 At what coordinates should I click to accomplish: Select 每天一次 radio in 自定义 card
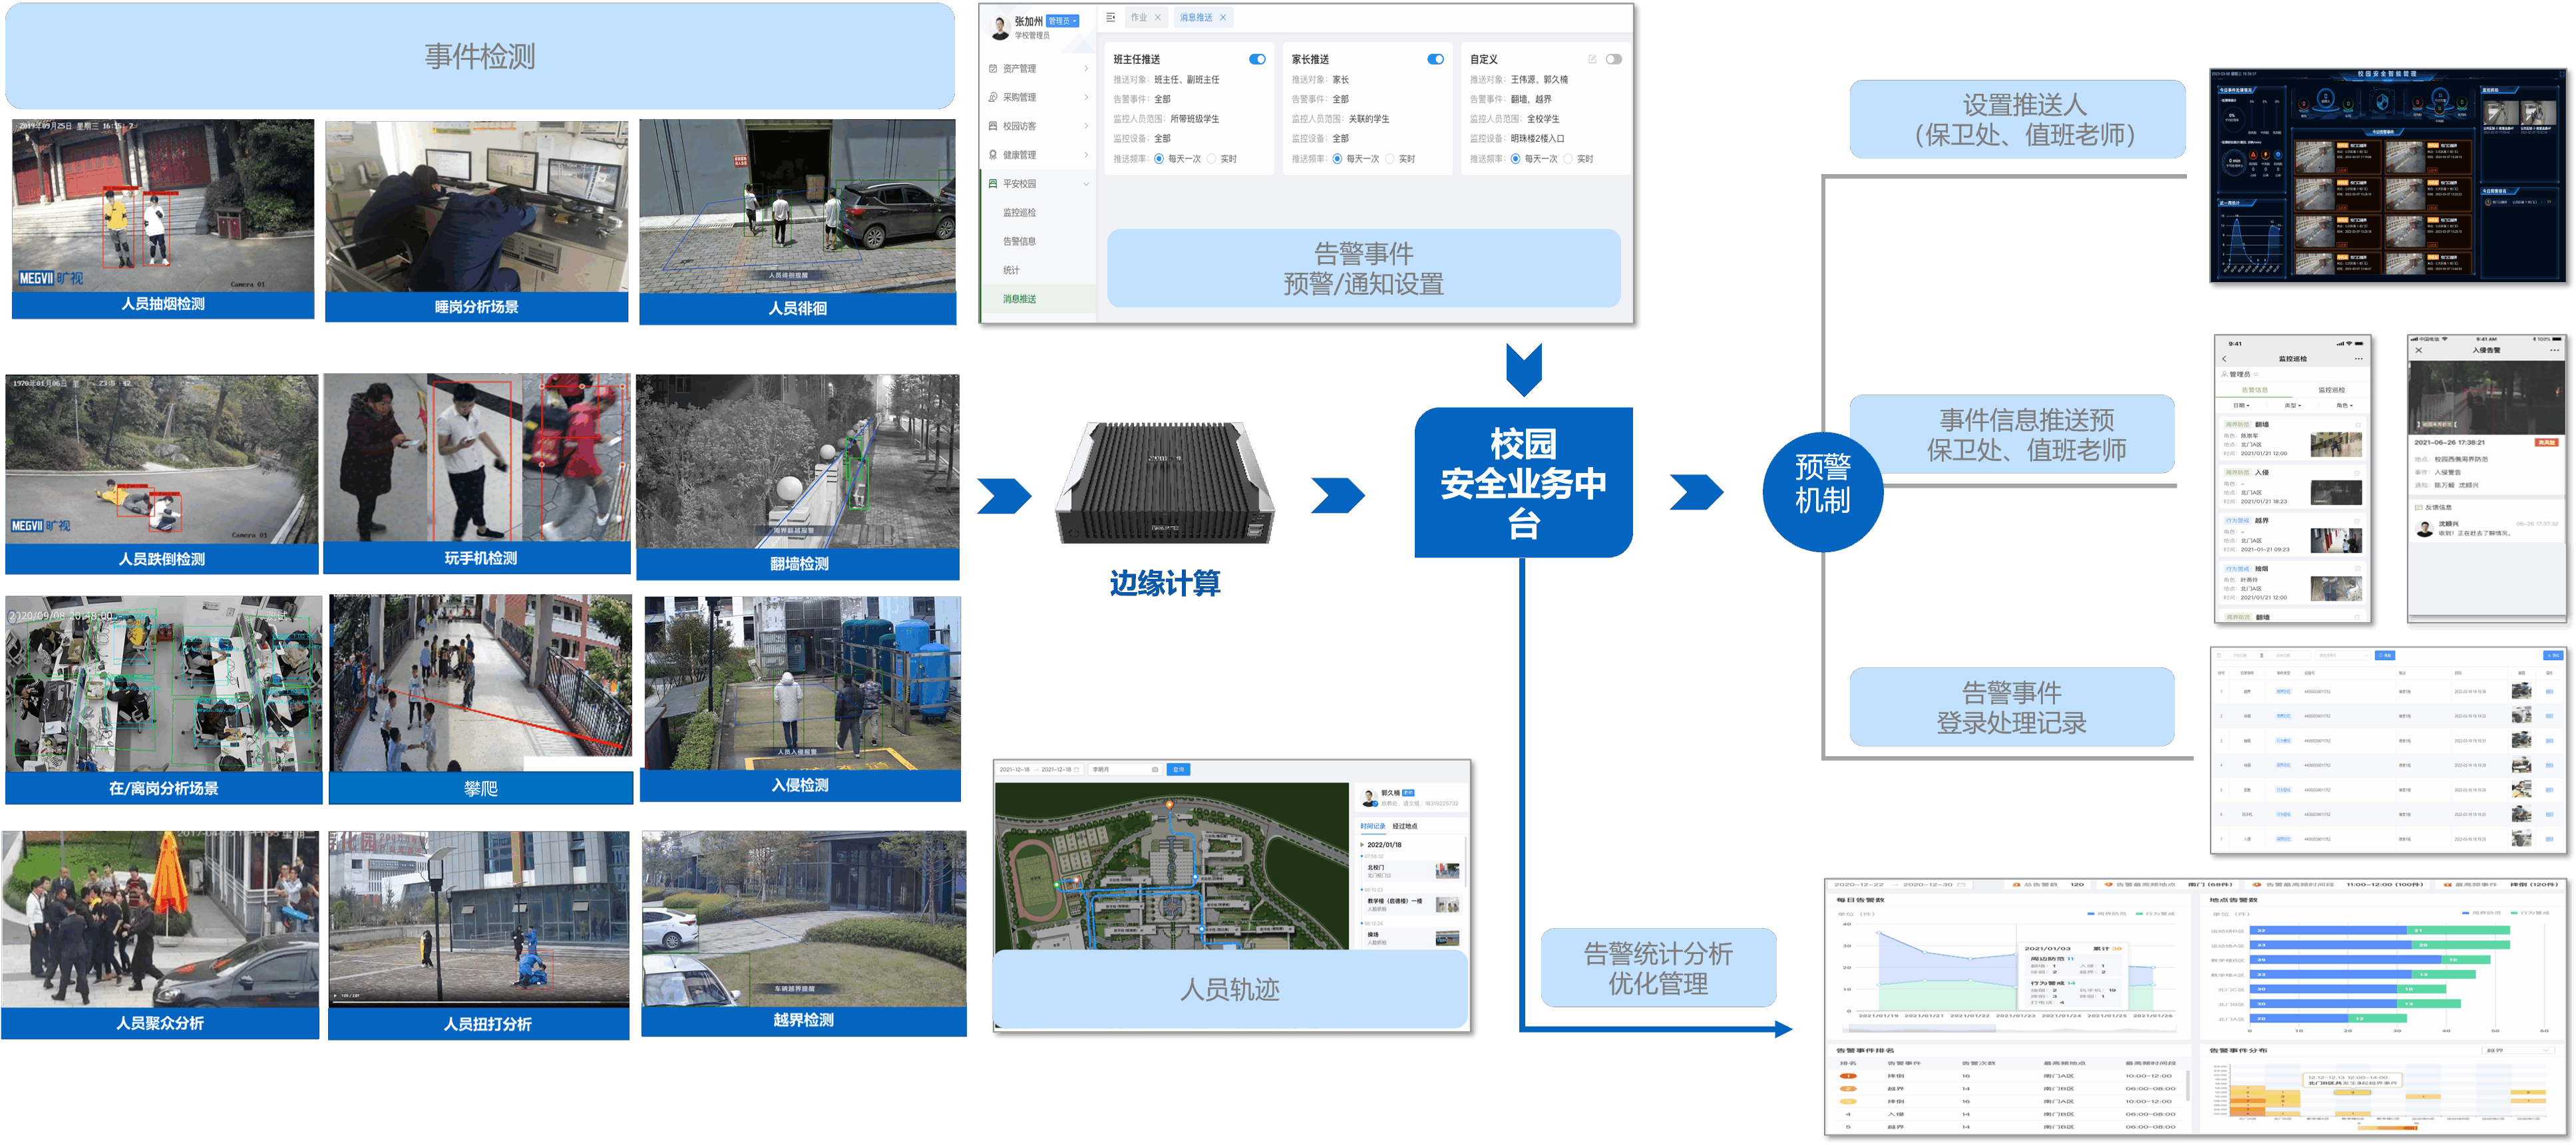[x=1515, y=159]
